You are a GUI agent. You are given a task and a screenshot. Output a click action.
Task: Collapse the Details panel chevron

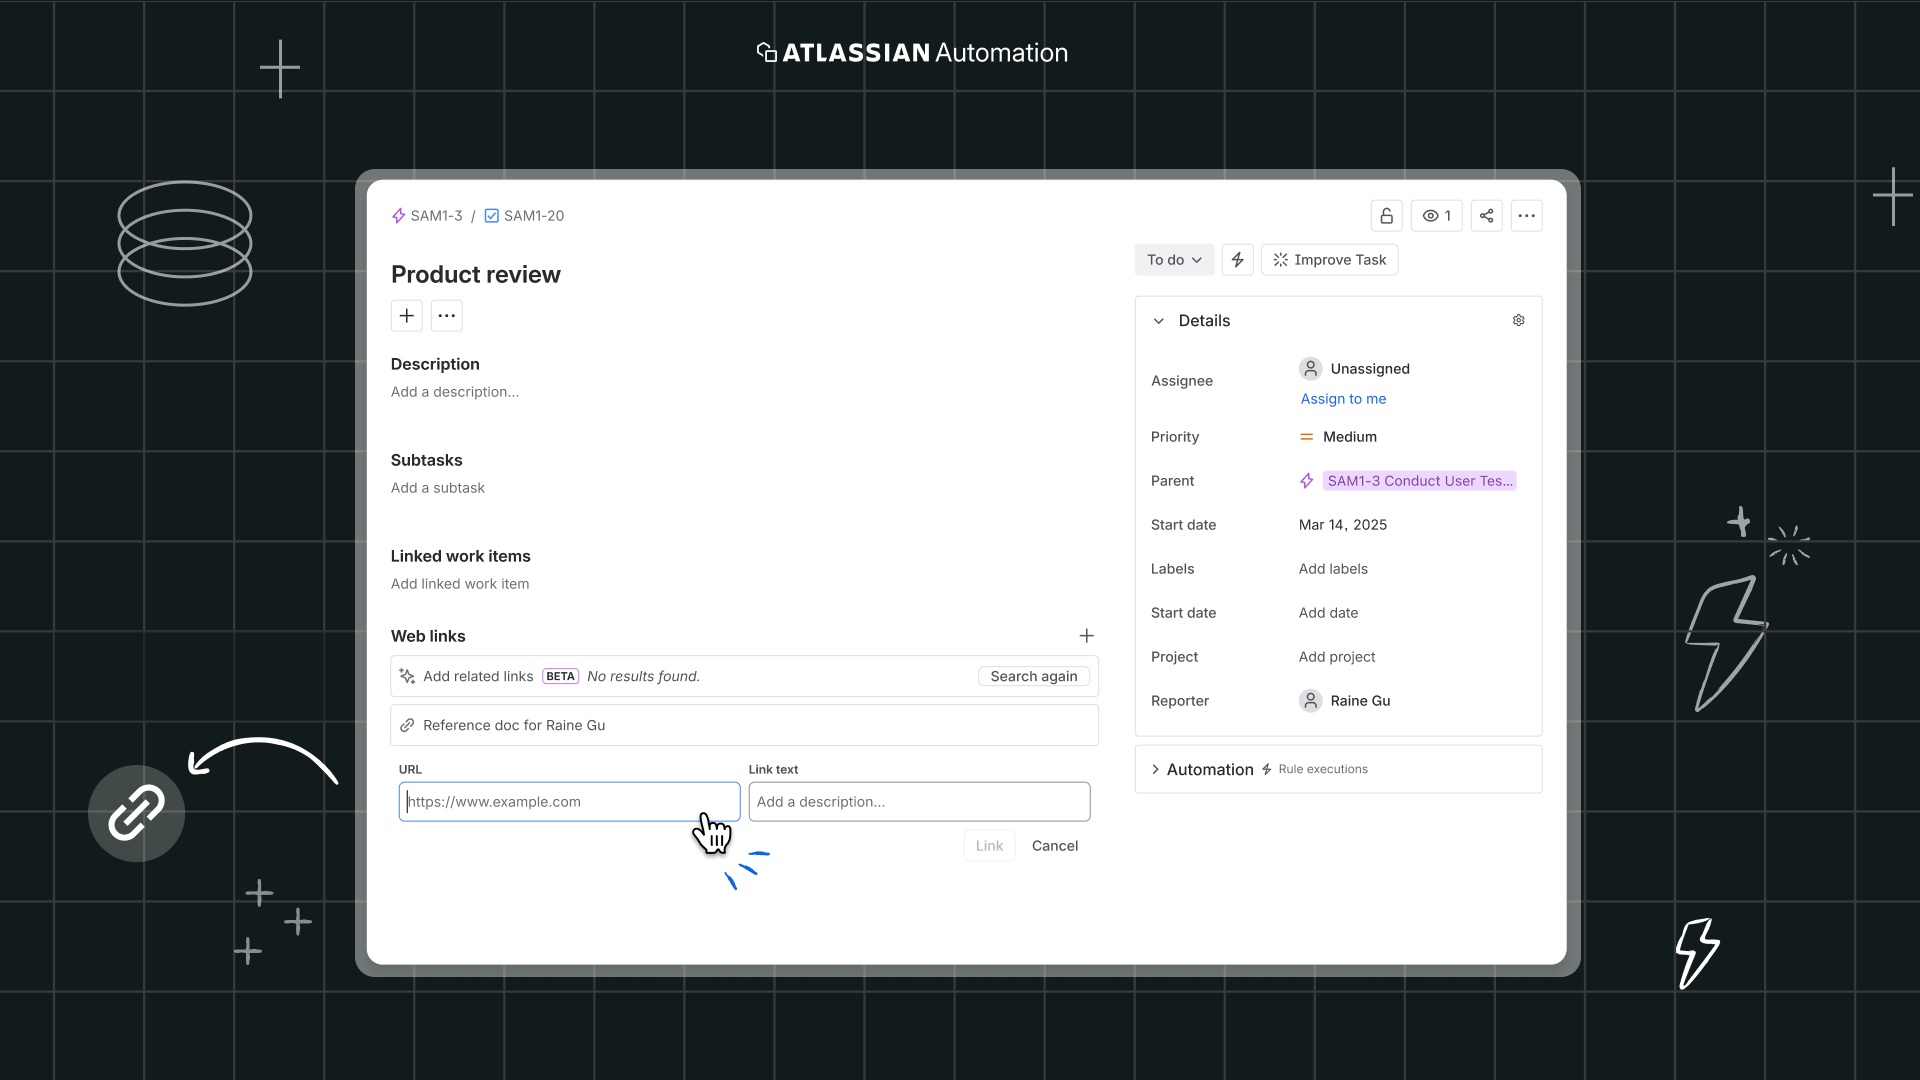point(1159,321)
